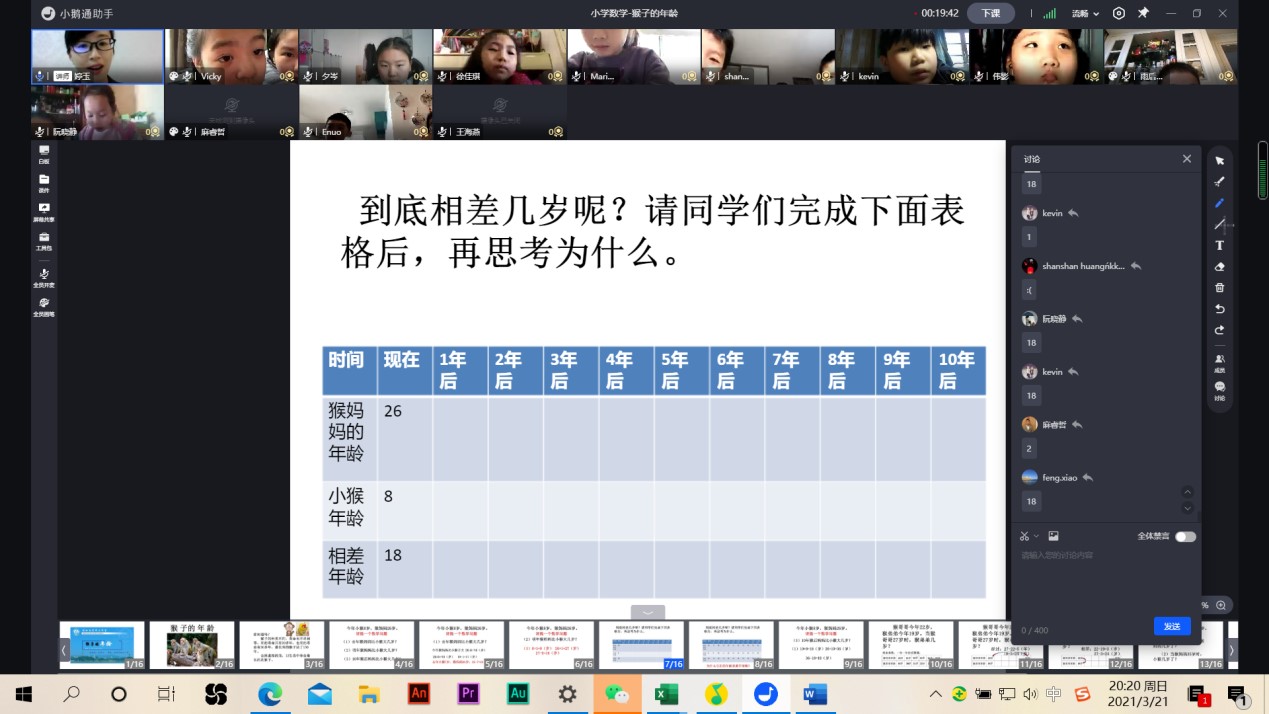This screenshot has width=1269, height=714.
Task: Collapse the slide thumbnail strip chevron
Action: (x=647, y=612)
